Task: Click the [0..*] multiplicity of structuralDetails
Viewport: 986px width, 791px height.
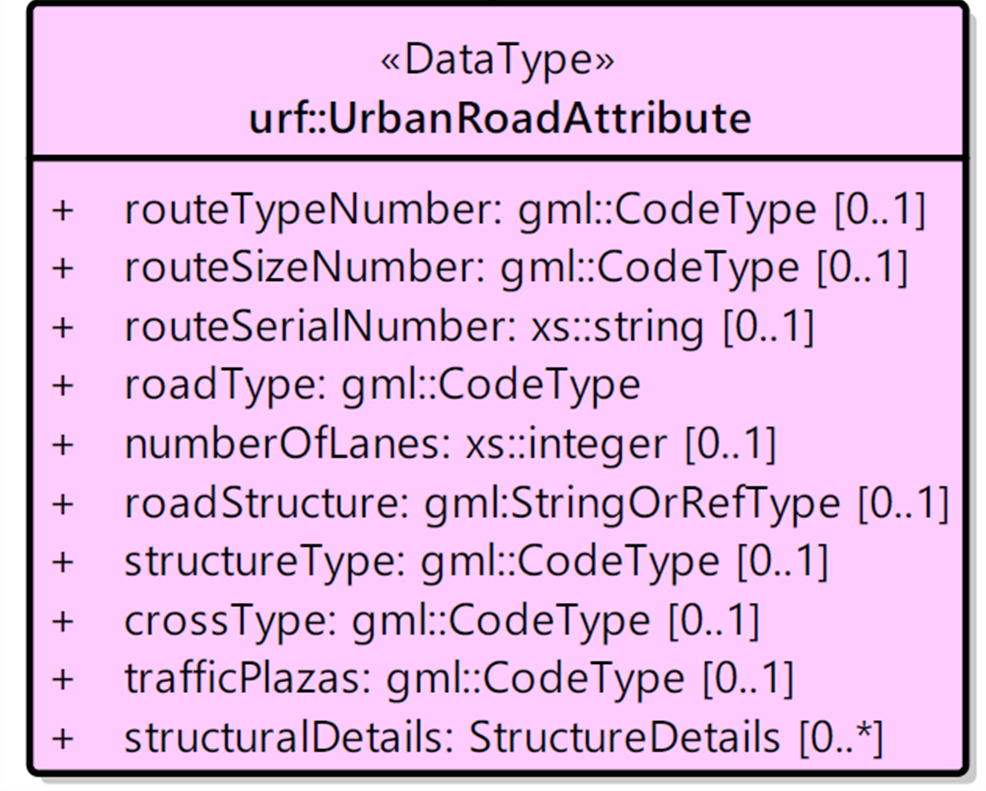Action: coord(841,737)
